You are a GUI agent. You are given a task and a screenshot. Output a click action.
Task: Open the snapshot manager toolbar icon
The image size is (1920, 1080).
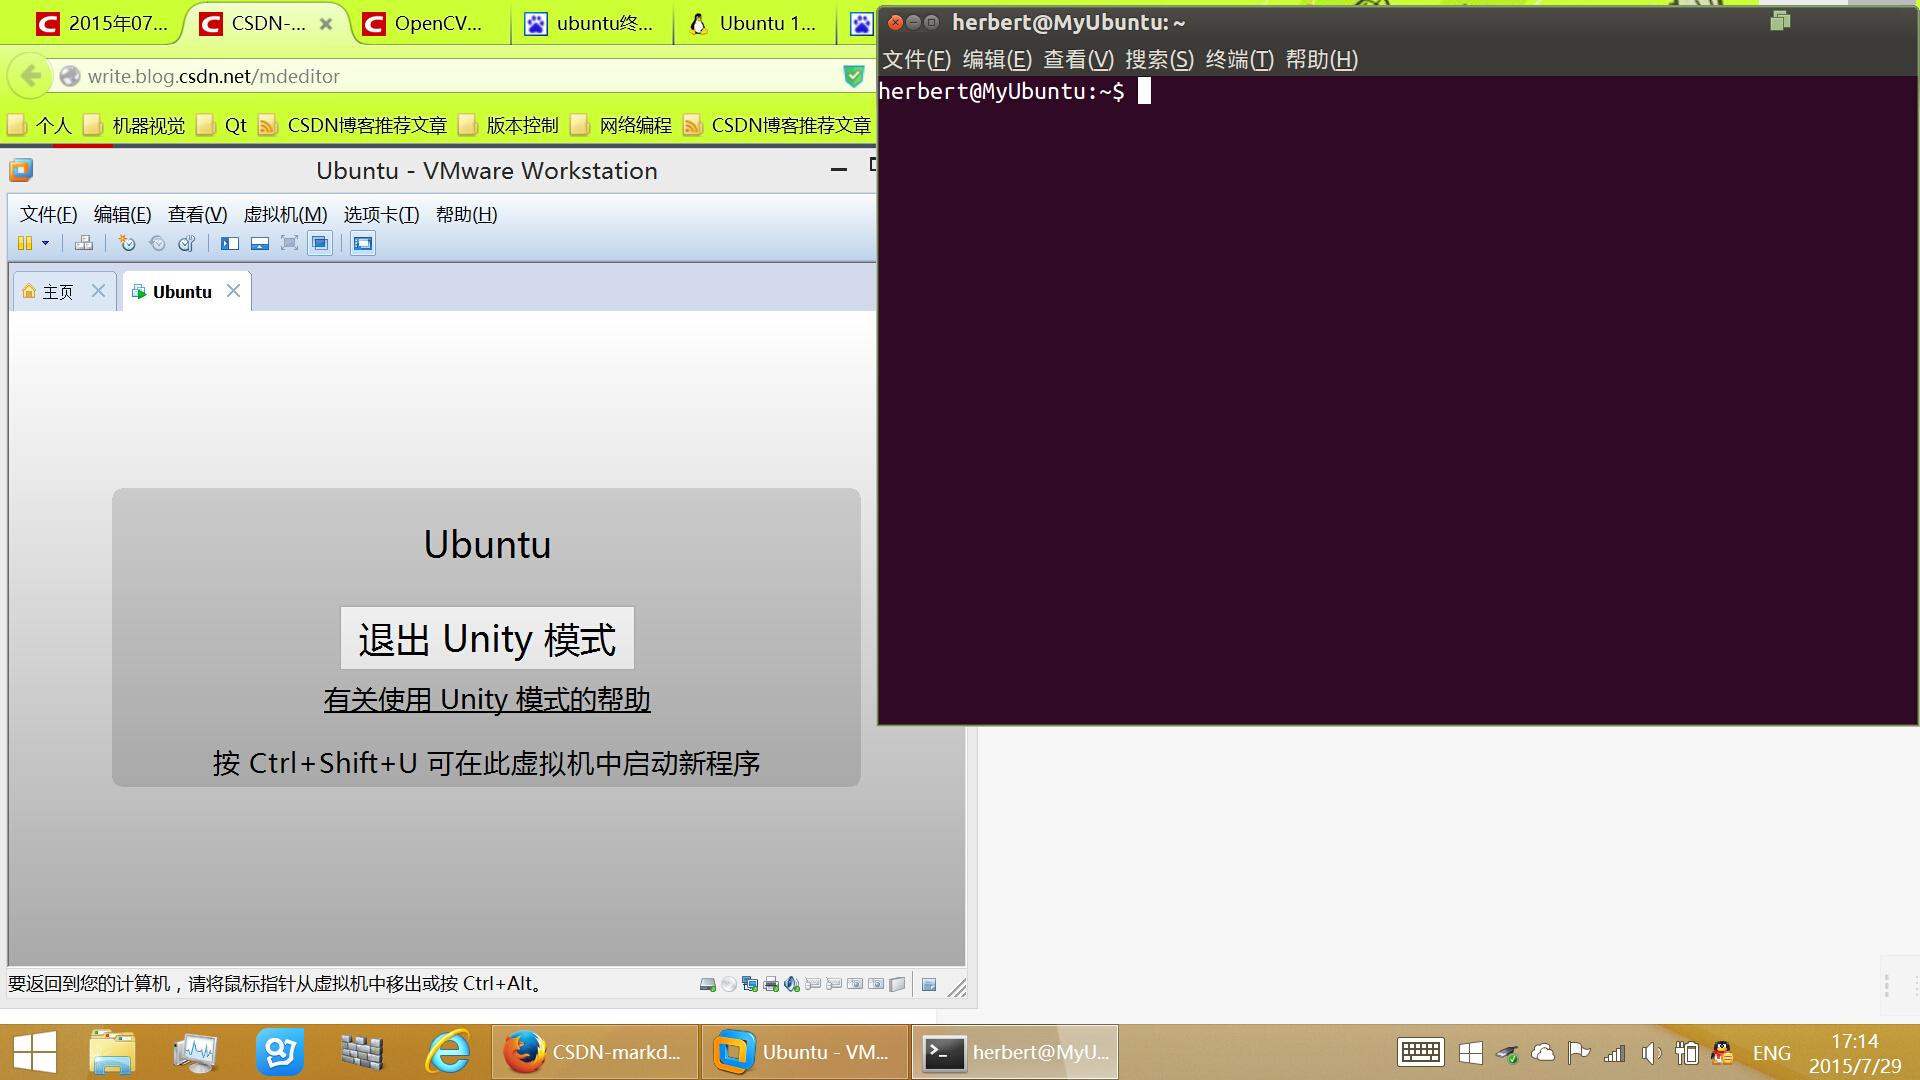click(187, 243)
